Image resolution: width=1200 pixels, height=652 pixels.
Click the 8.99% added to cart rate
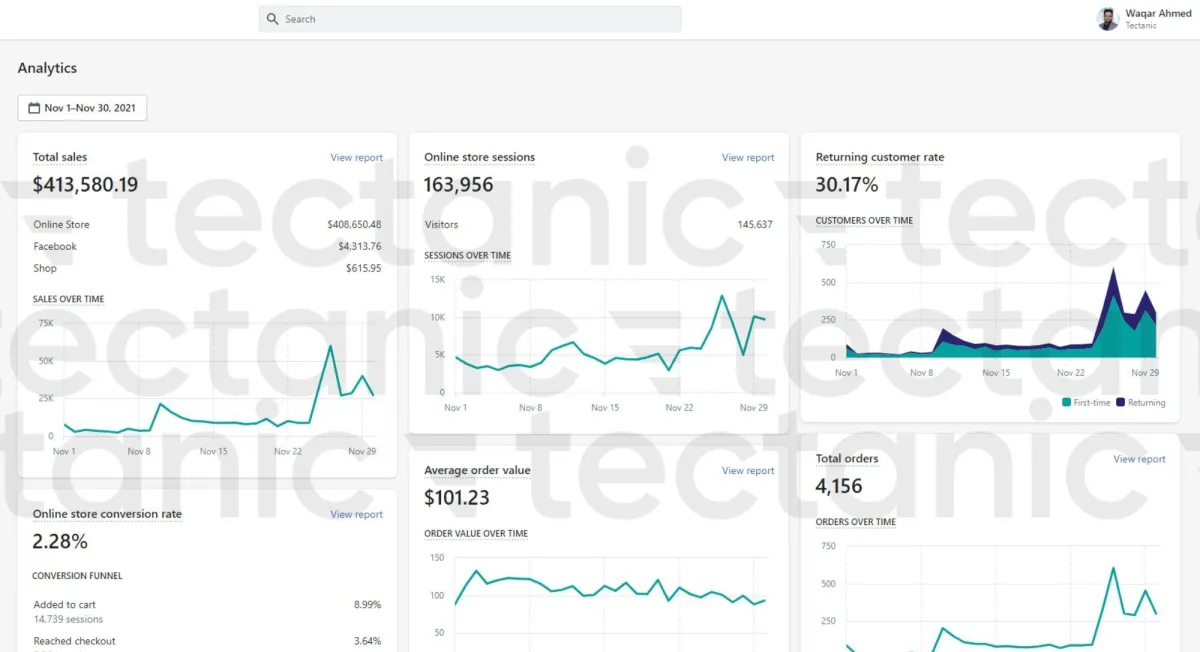367,605
